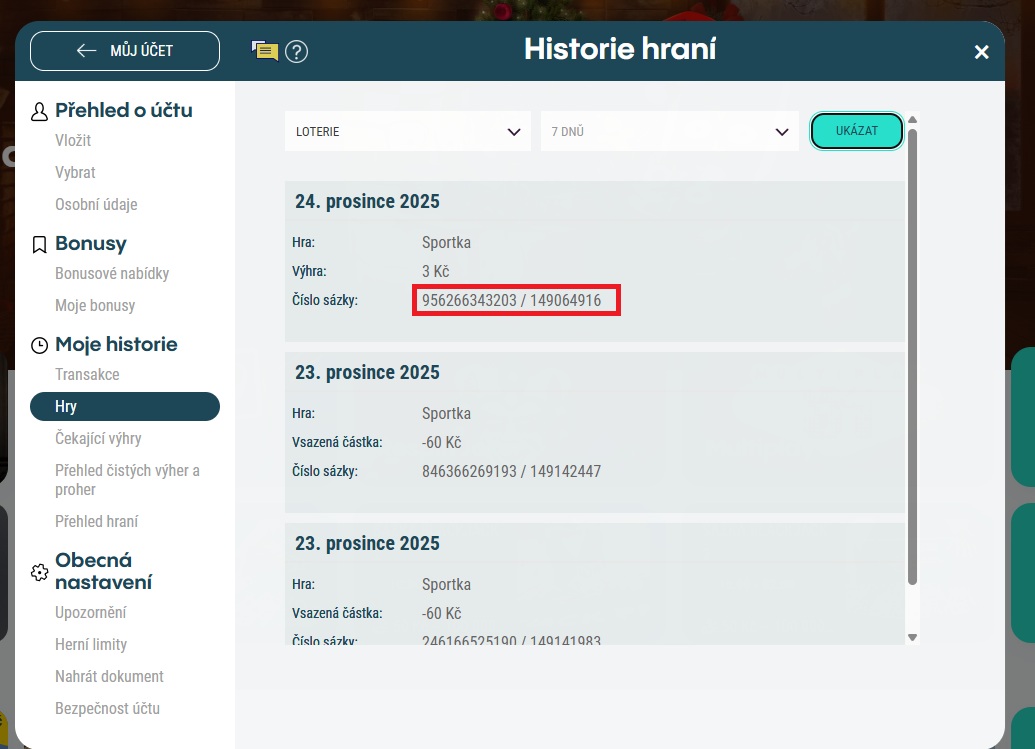The image size is (1035, 749).
Task: Click the Bonusy bookmark icon
Action: [39, 244]
